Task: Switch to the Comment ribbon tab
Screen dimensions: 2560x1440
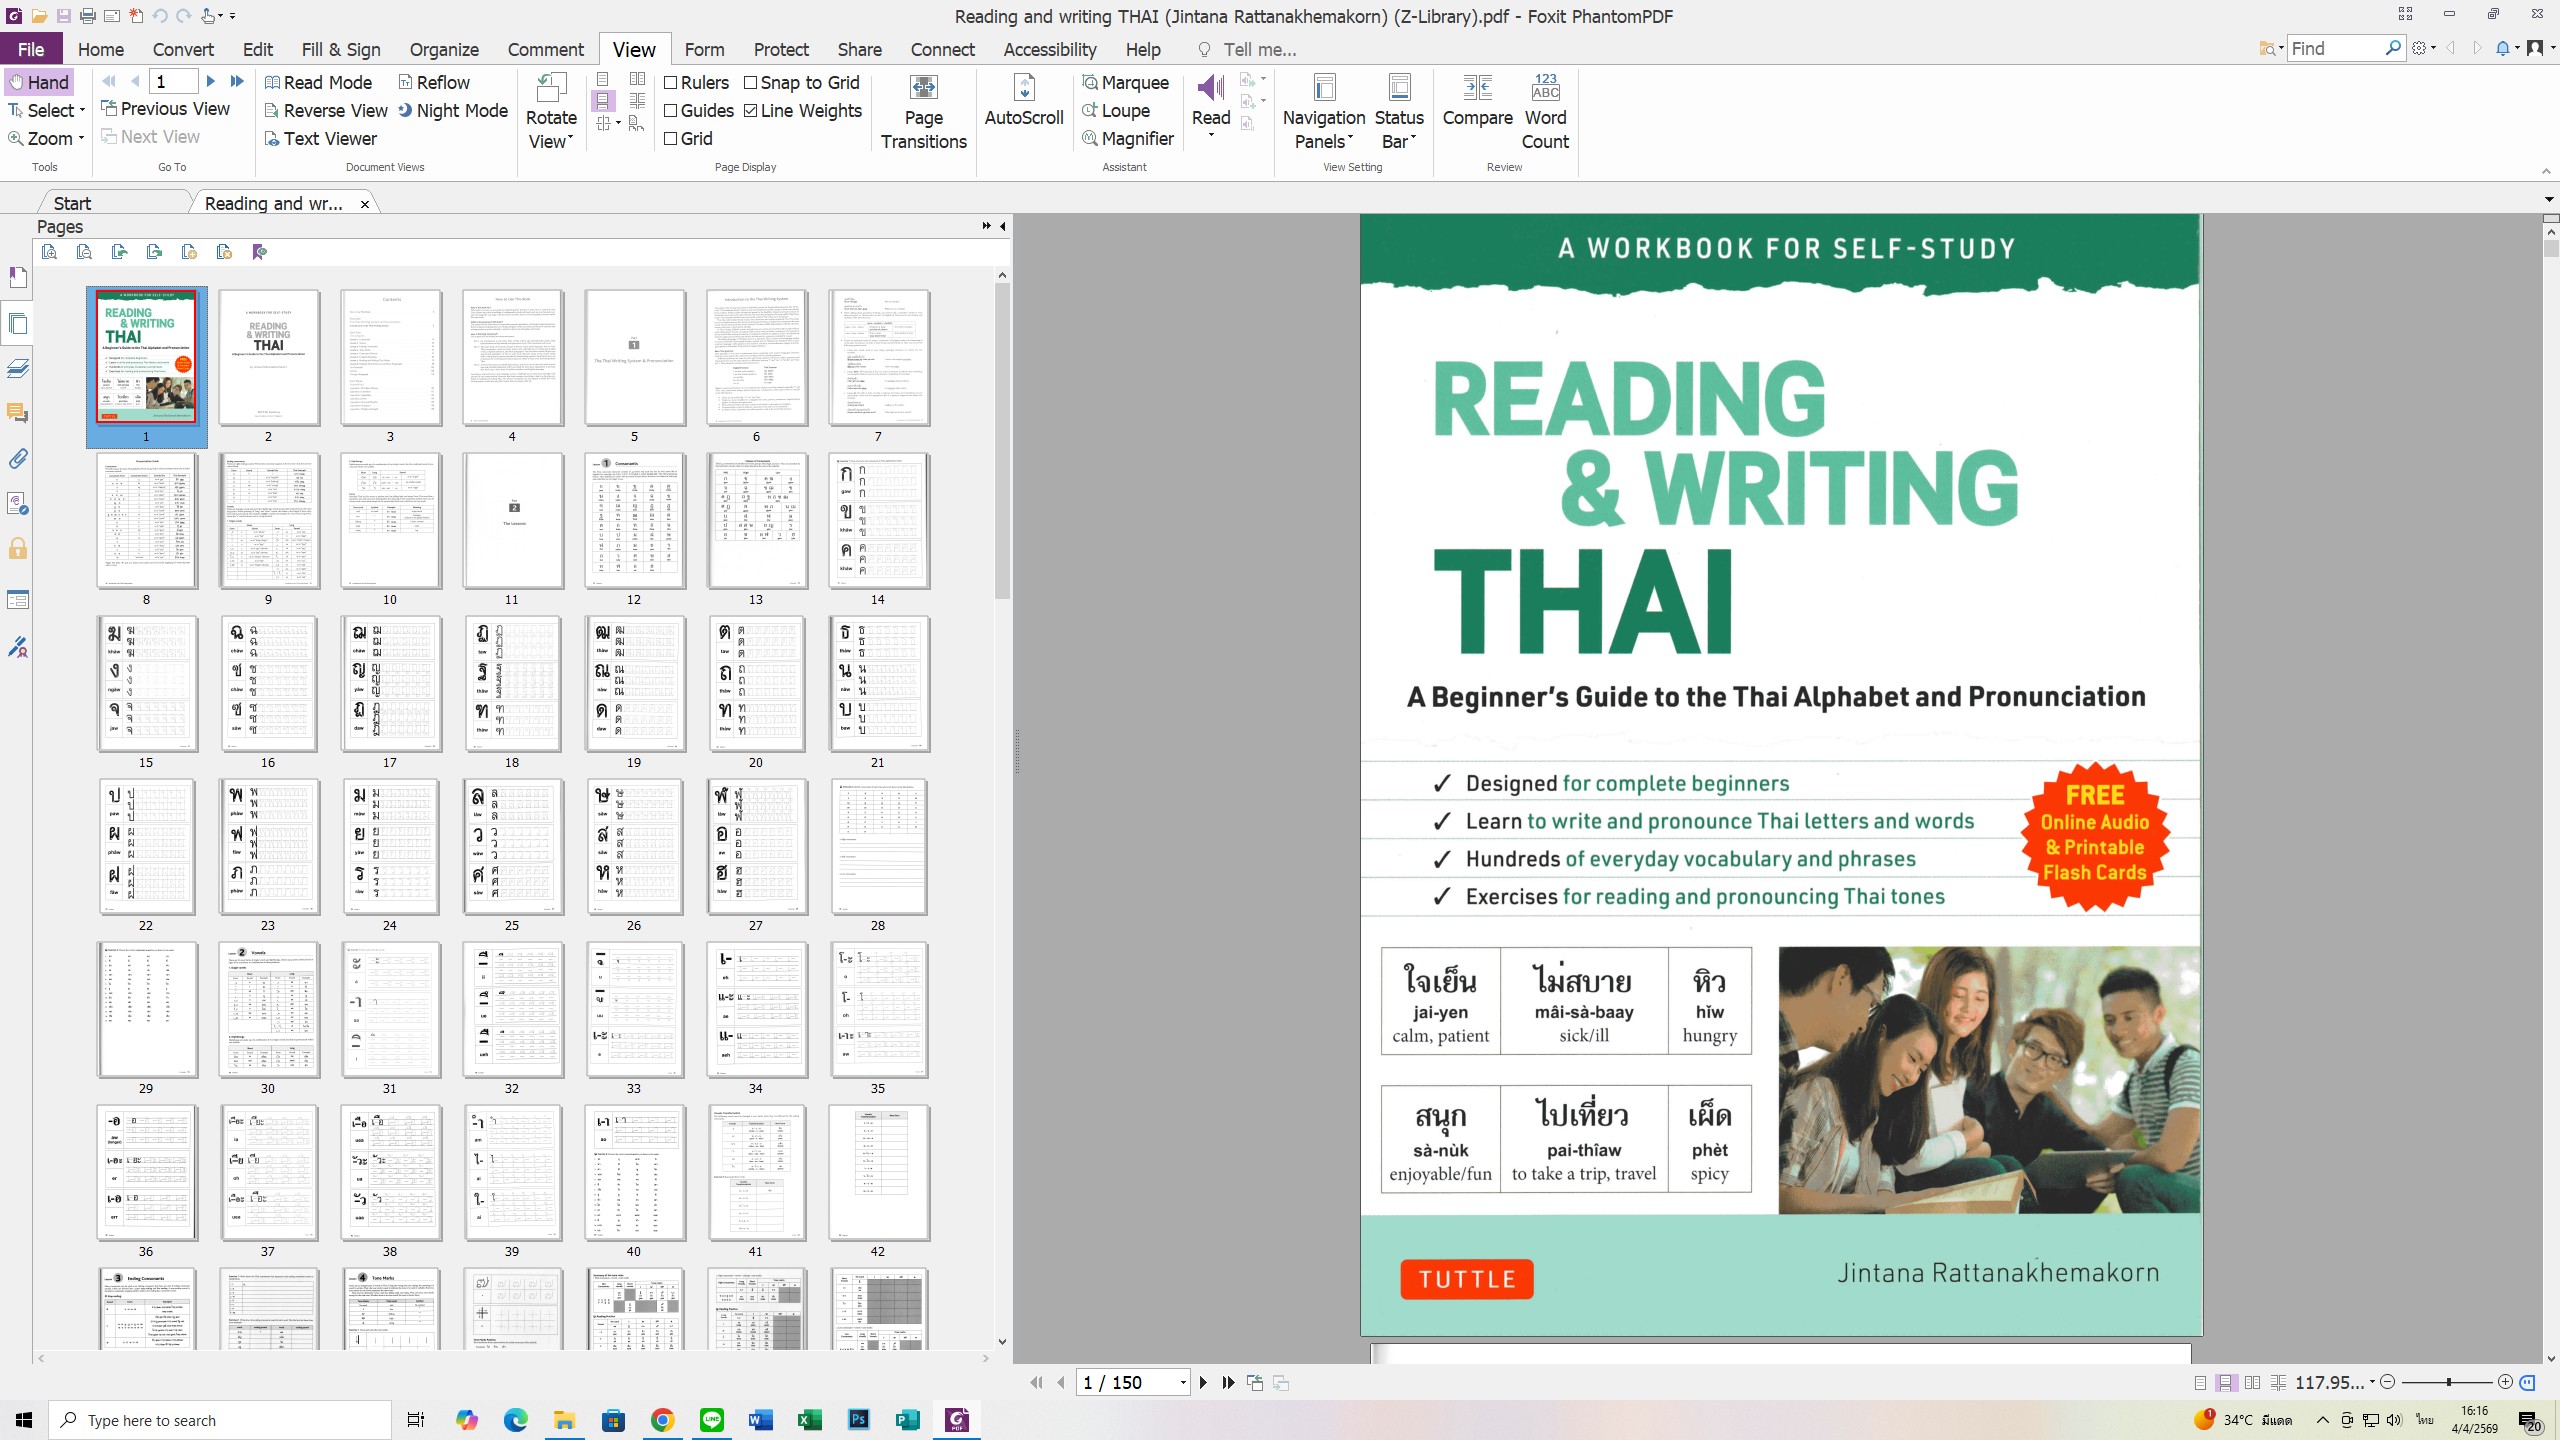Action: [545, 49]
